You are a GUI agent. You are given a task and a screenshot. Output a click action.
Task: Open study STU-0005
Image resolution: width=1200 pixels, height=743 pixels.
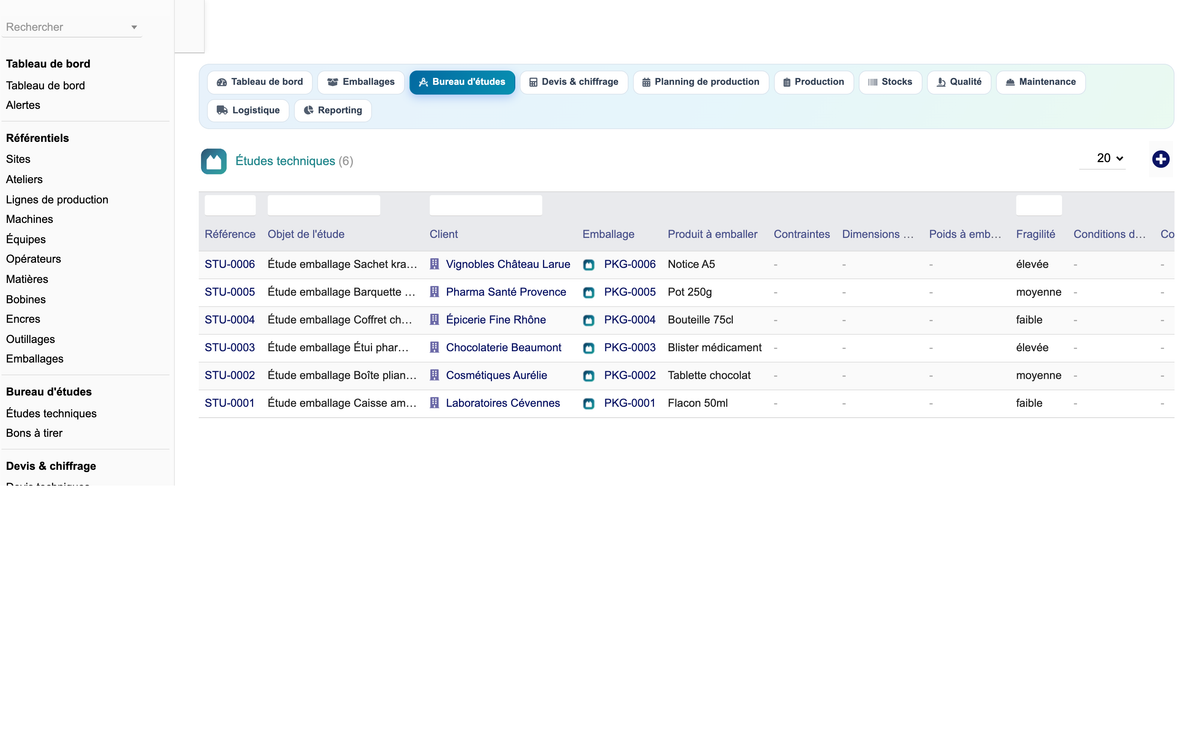coord(230,292)
